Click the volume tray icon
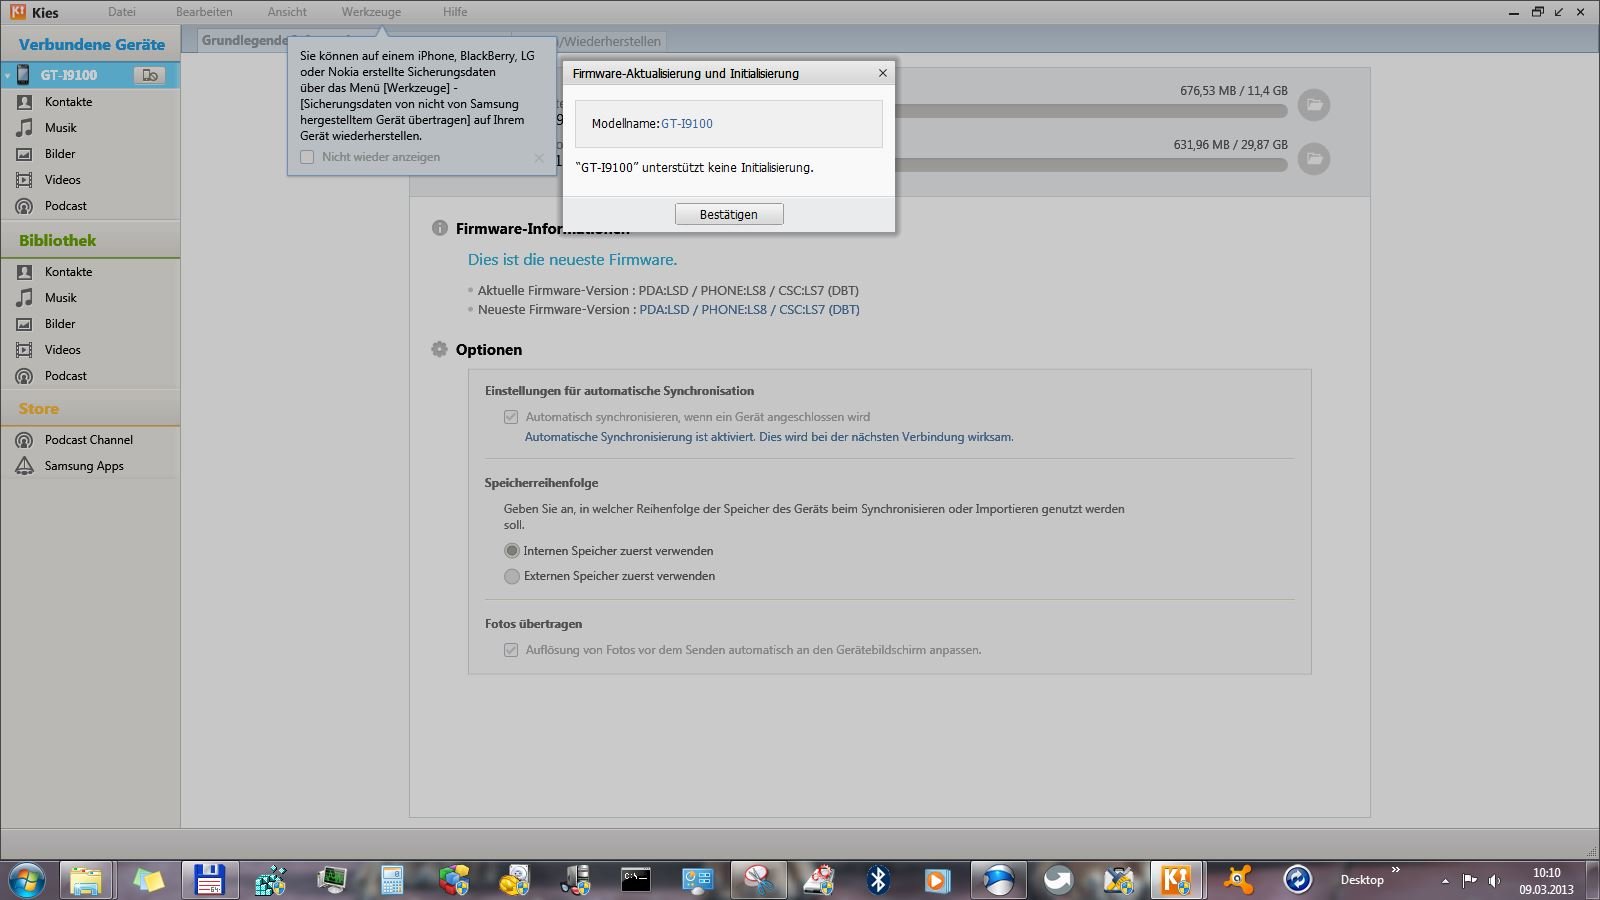1600x900 pixels. click(1494, 881)
